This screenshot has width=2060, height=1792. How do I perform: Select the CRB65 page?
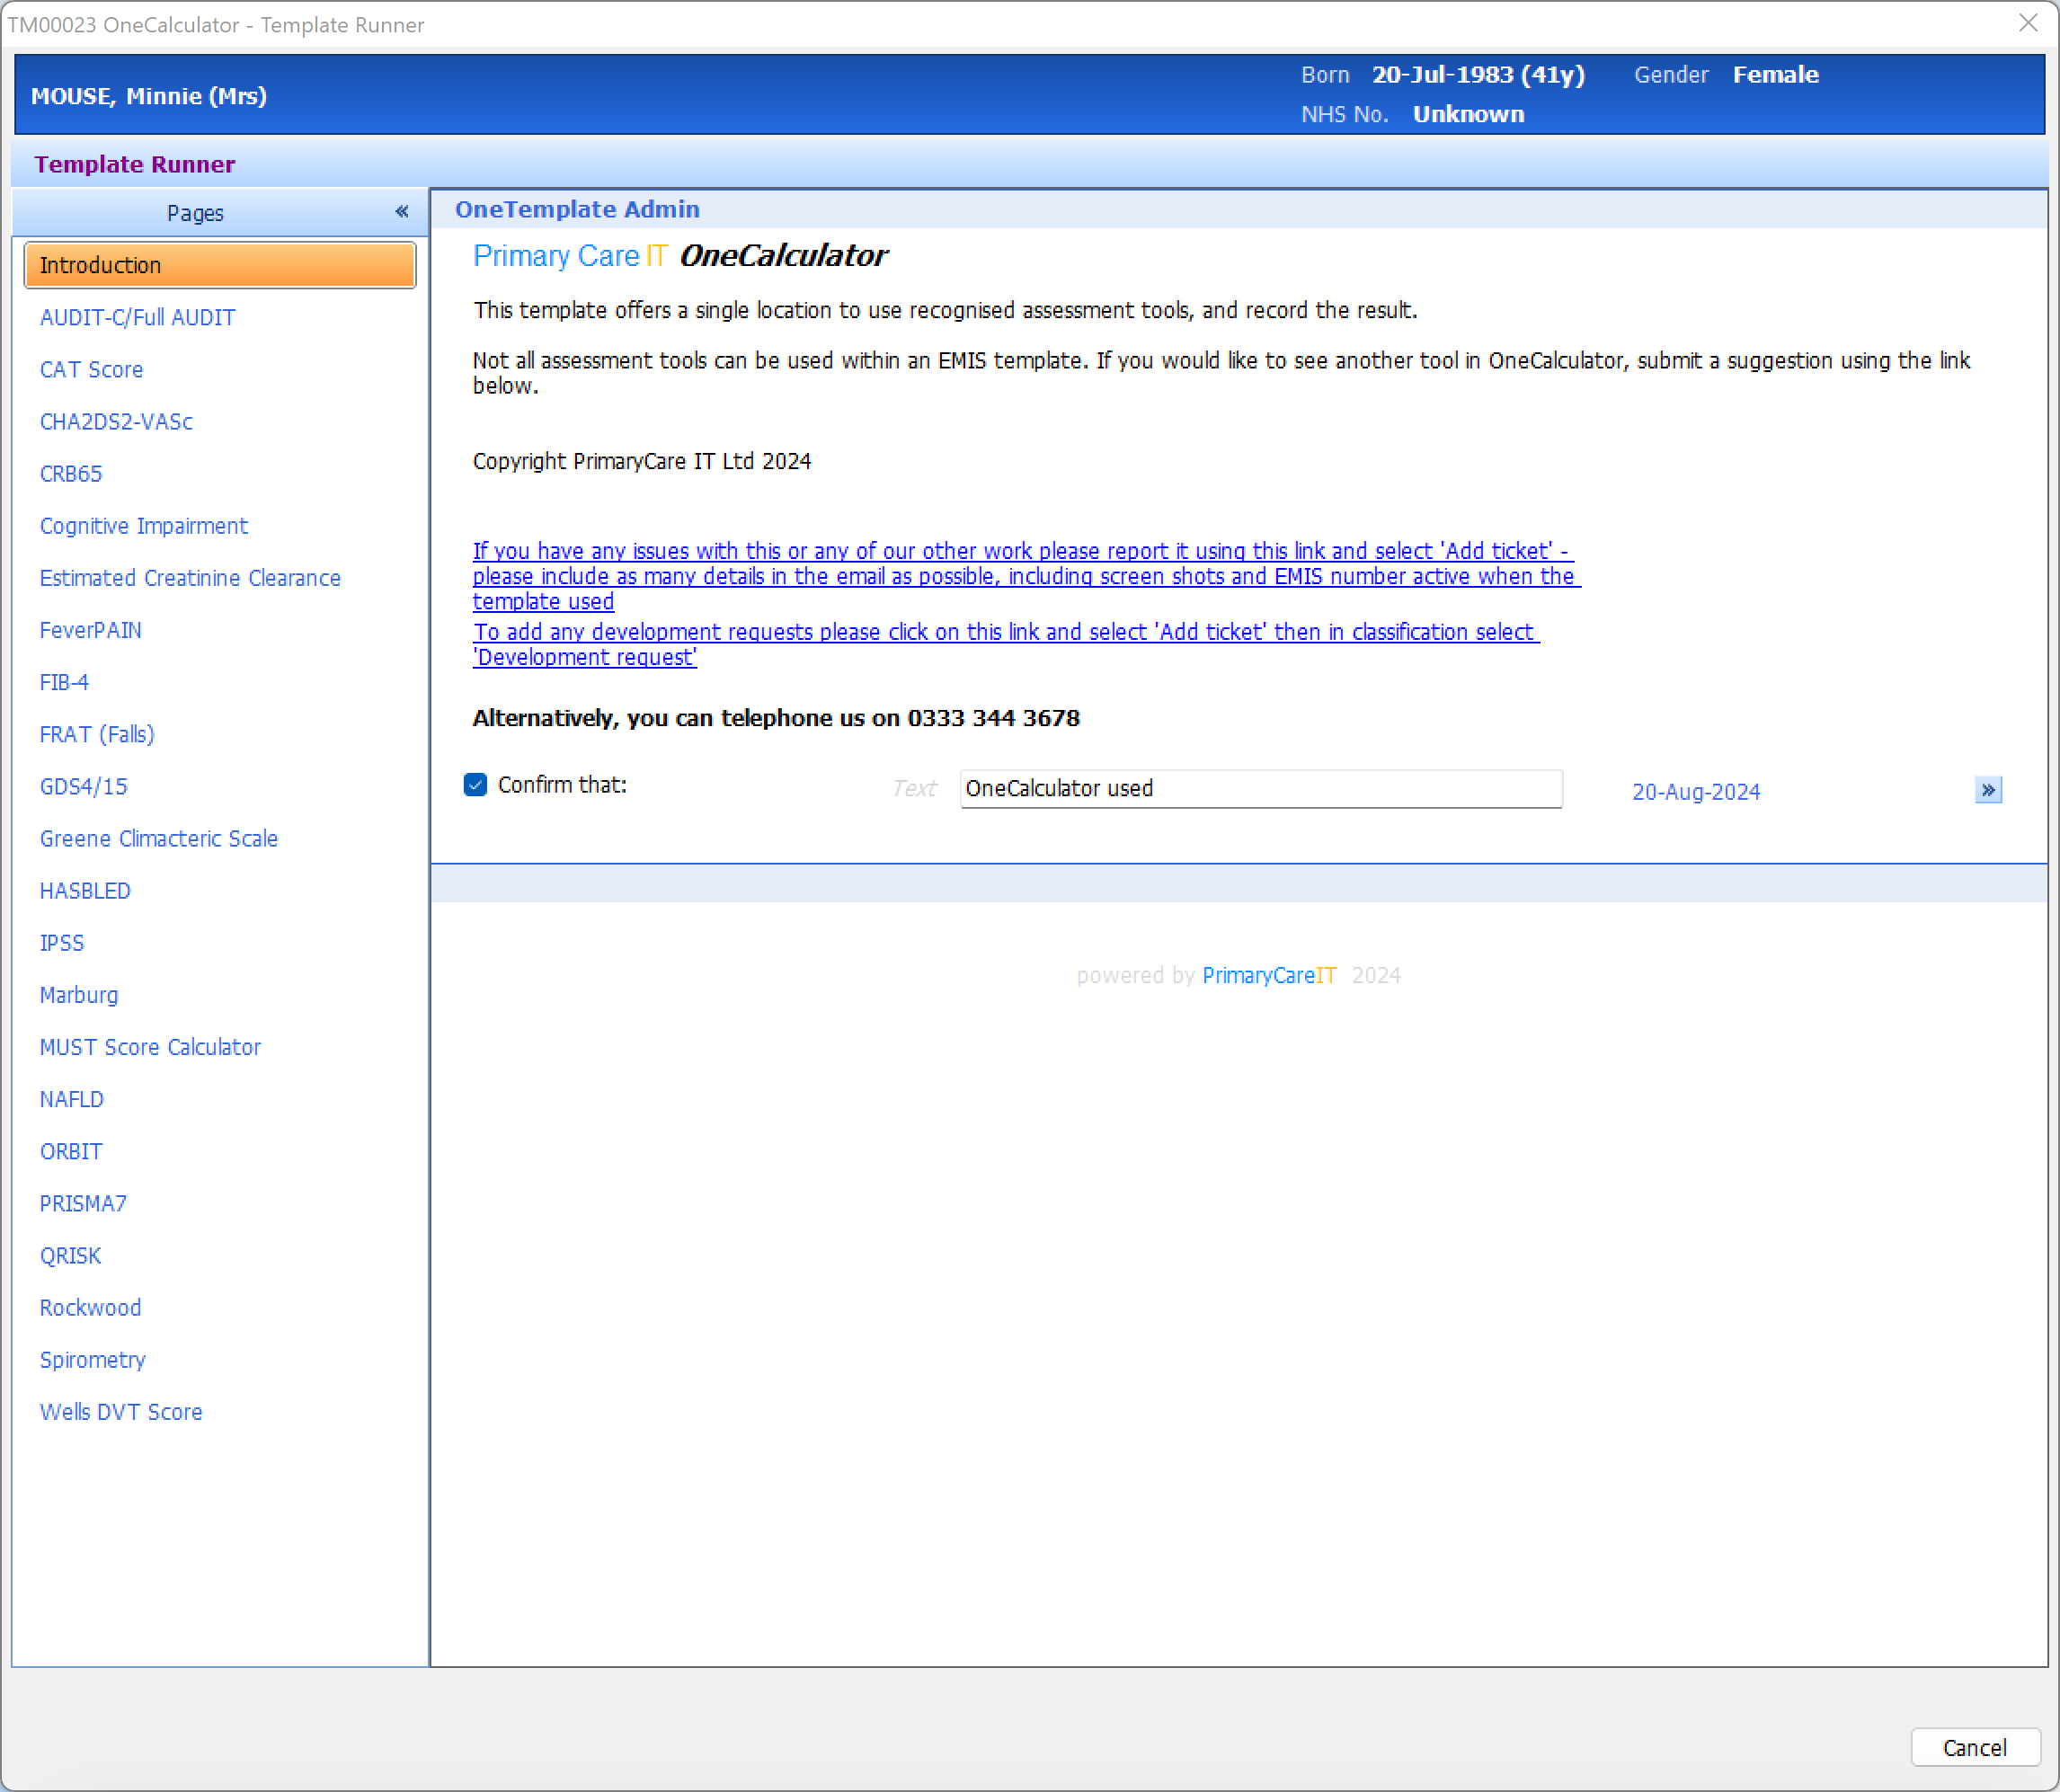[x=71, y=474]
